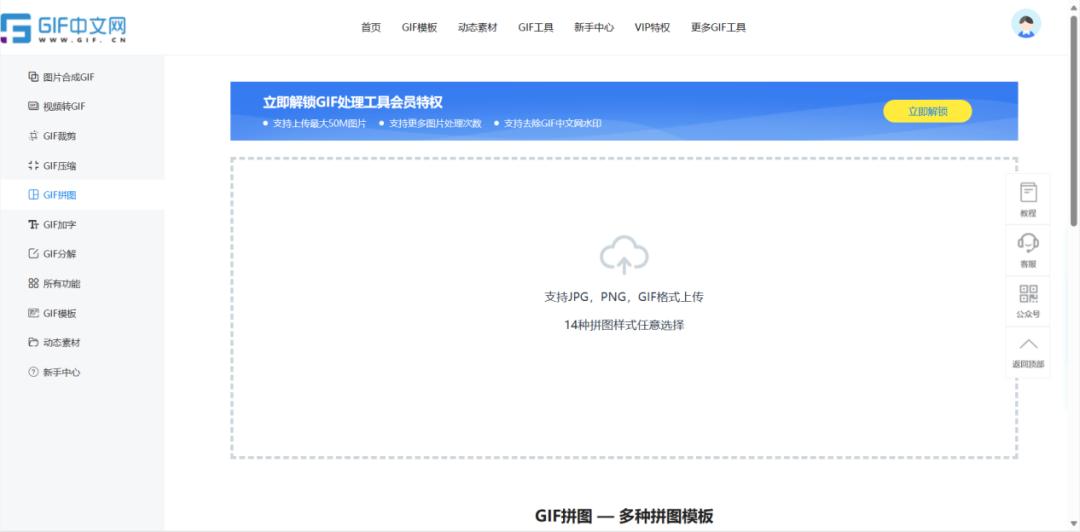1080x532 pixels.
Task: Click the GIF模板 sidebar icon
Action: point(33,313)
